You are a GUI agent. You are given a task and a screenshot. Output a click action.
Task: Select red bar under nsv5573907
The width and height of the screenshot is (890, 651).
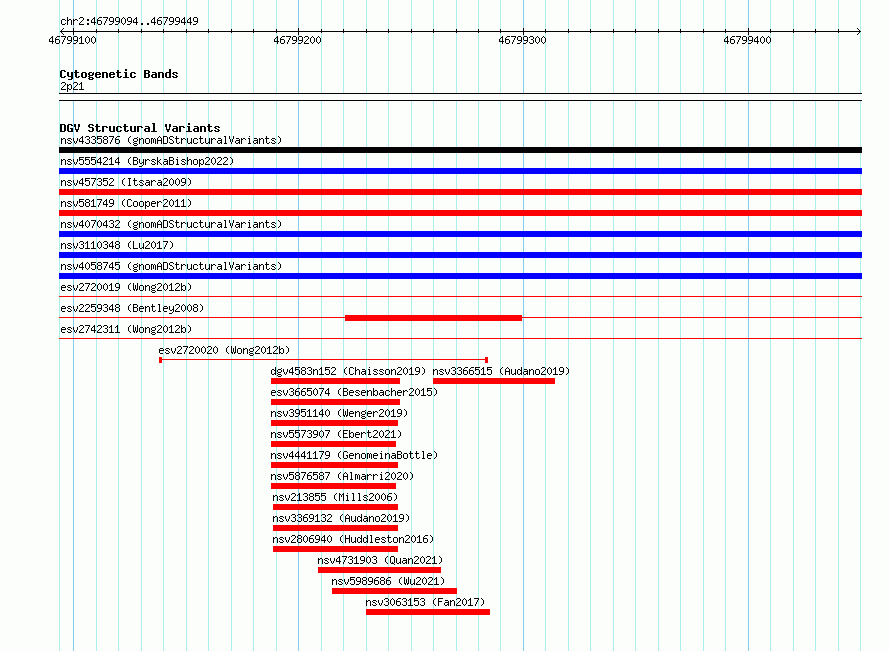tap(333, 444)
